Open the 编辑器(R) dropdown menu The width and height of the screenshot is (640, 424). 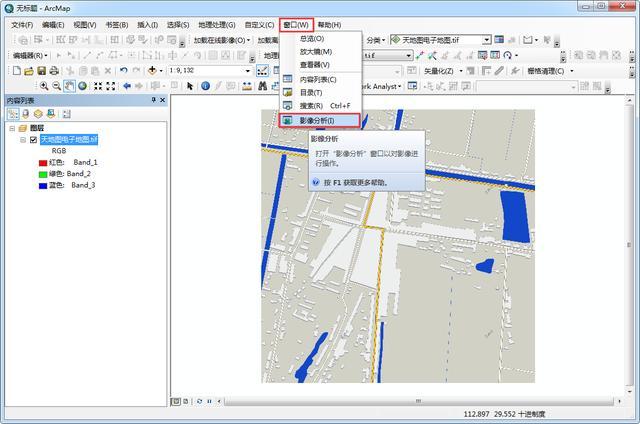tap(29, 55)
